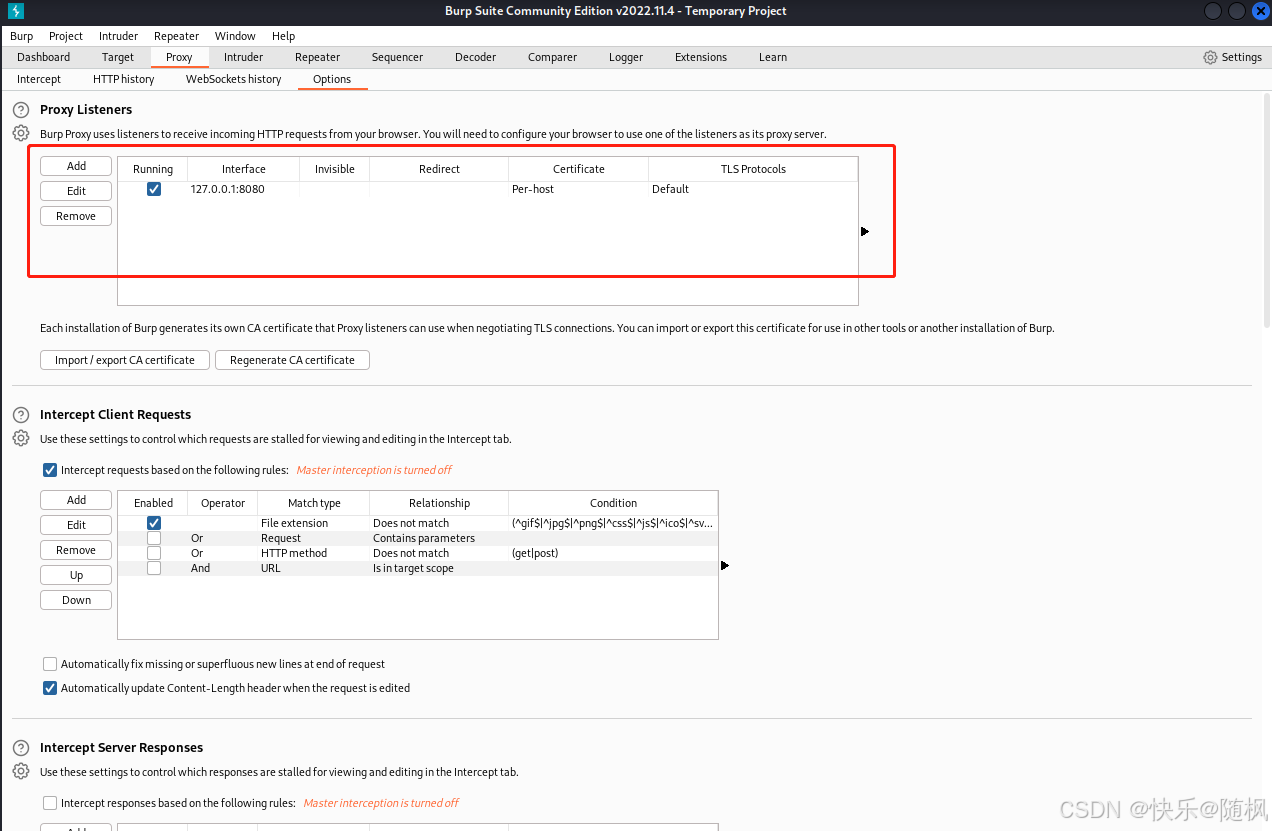Switch to the Sequencer tab

point(397,57)
